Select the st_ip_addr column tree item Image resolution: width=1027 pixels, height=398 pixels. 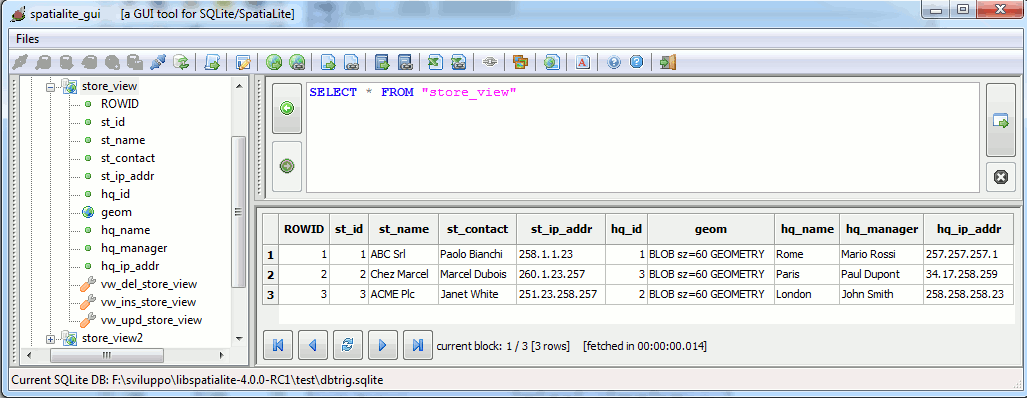(x=128, y=176)
